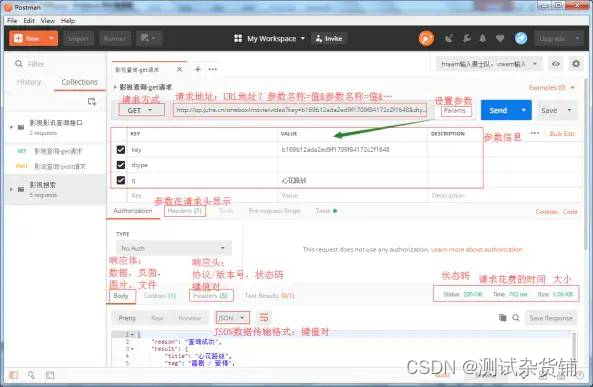Switch to the Collections tab
Screen dimensions: 593x387
point(79,82)
